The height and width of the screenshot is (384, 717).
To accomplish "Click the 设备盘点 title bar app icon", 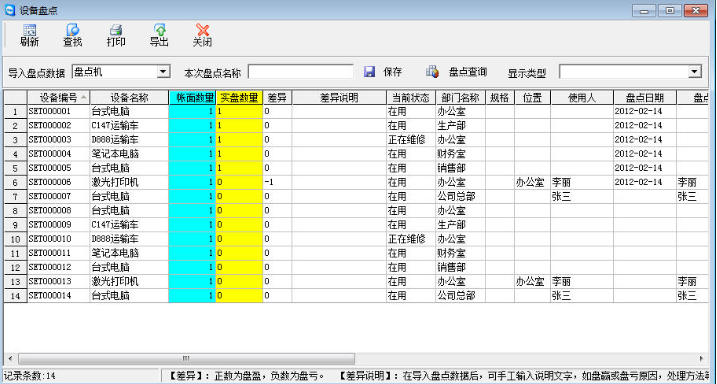I will tap(10, 10).
